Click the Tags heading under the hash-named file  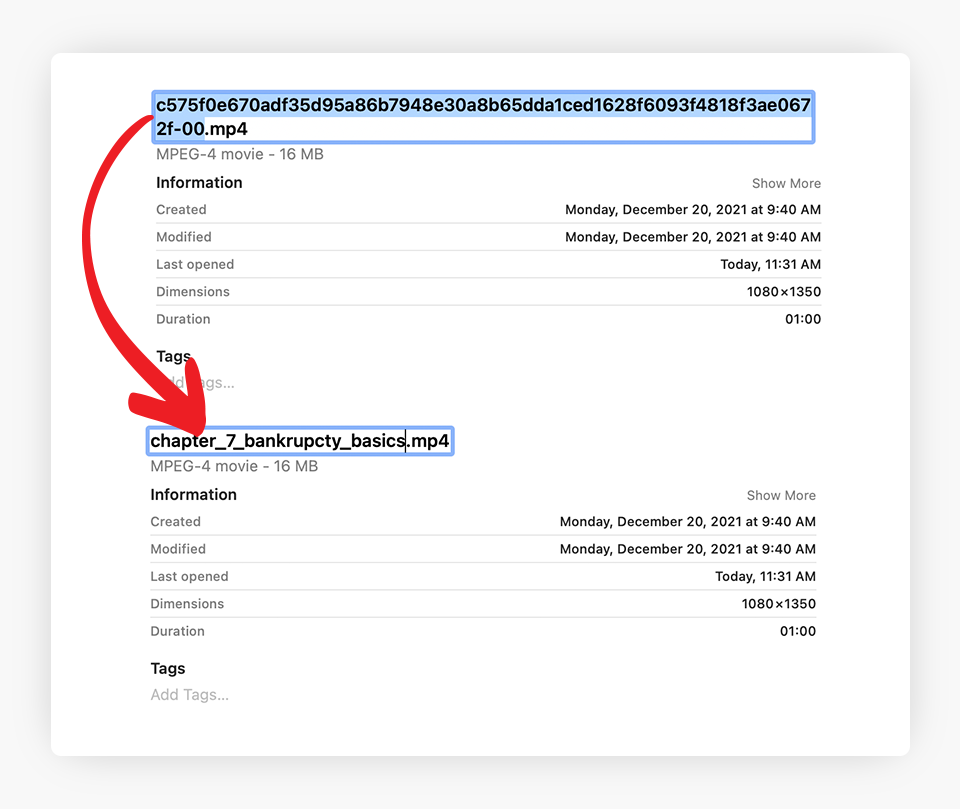(x=173, y=356)
